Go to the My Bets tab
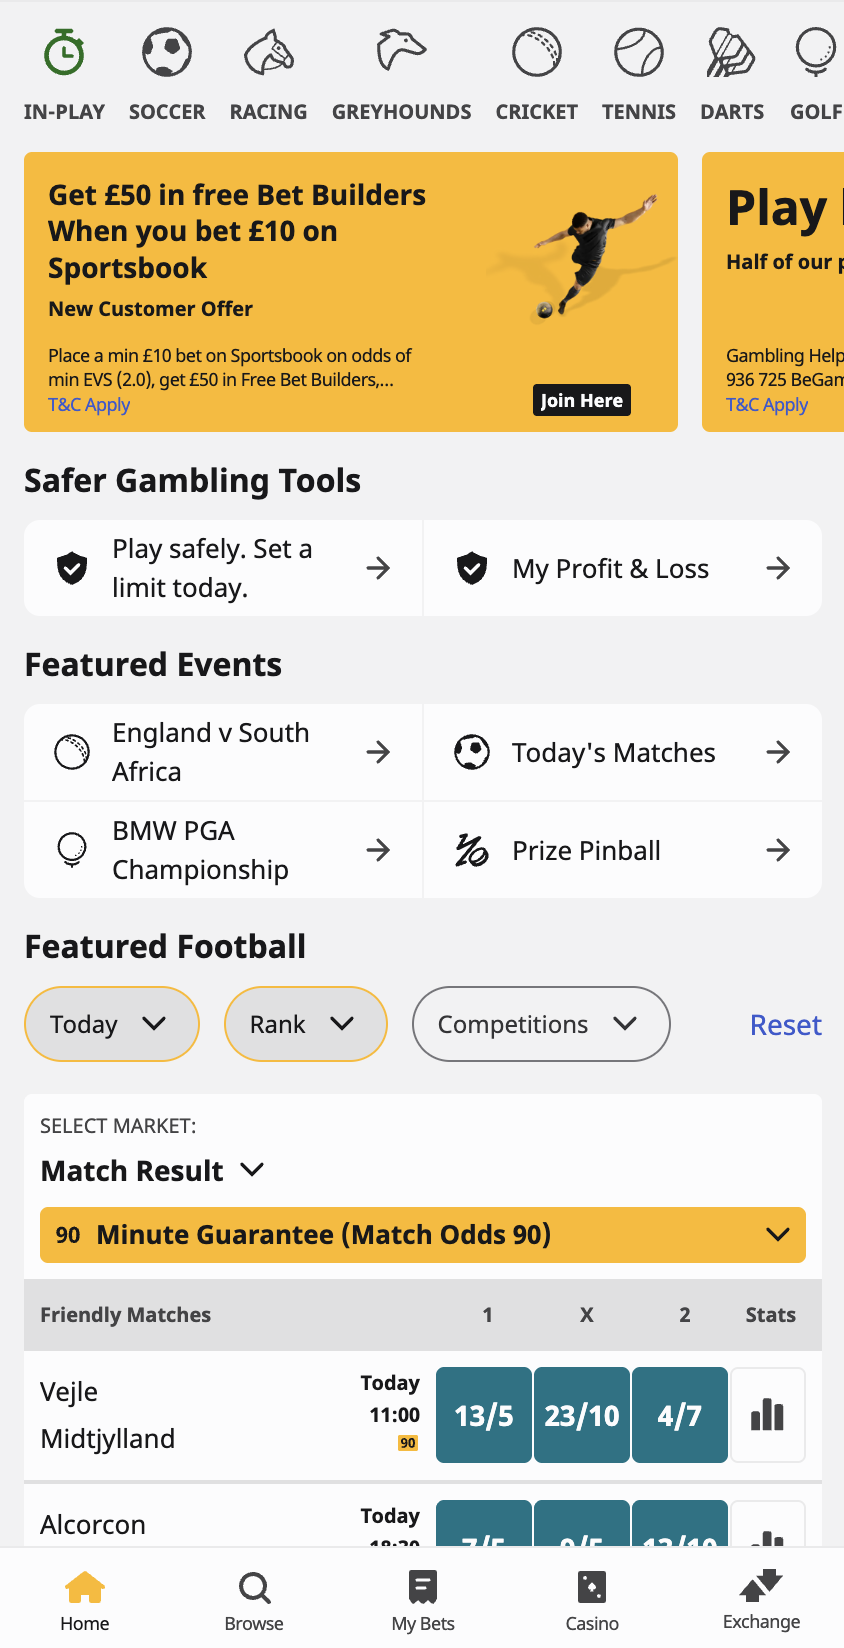The height and width of the screenshot is (1648, 844). pos(423,1600)
